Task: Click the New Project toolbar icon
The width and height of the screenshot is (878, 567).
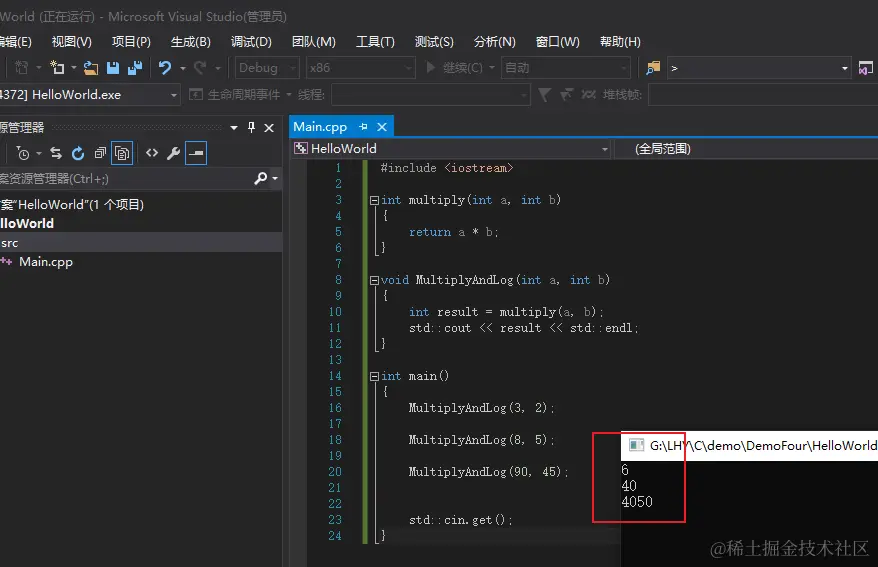Action: click(x=57, y=68)
